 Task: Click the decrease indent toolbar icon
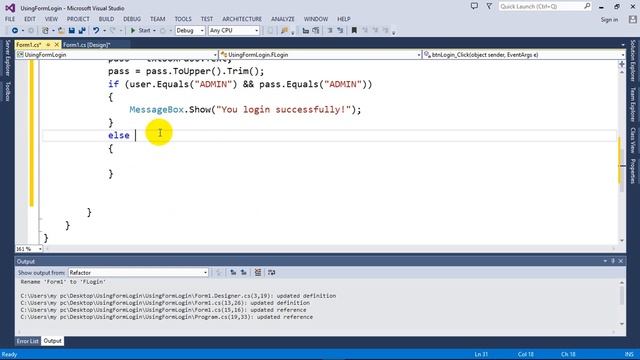(305, 31)
